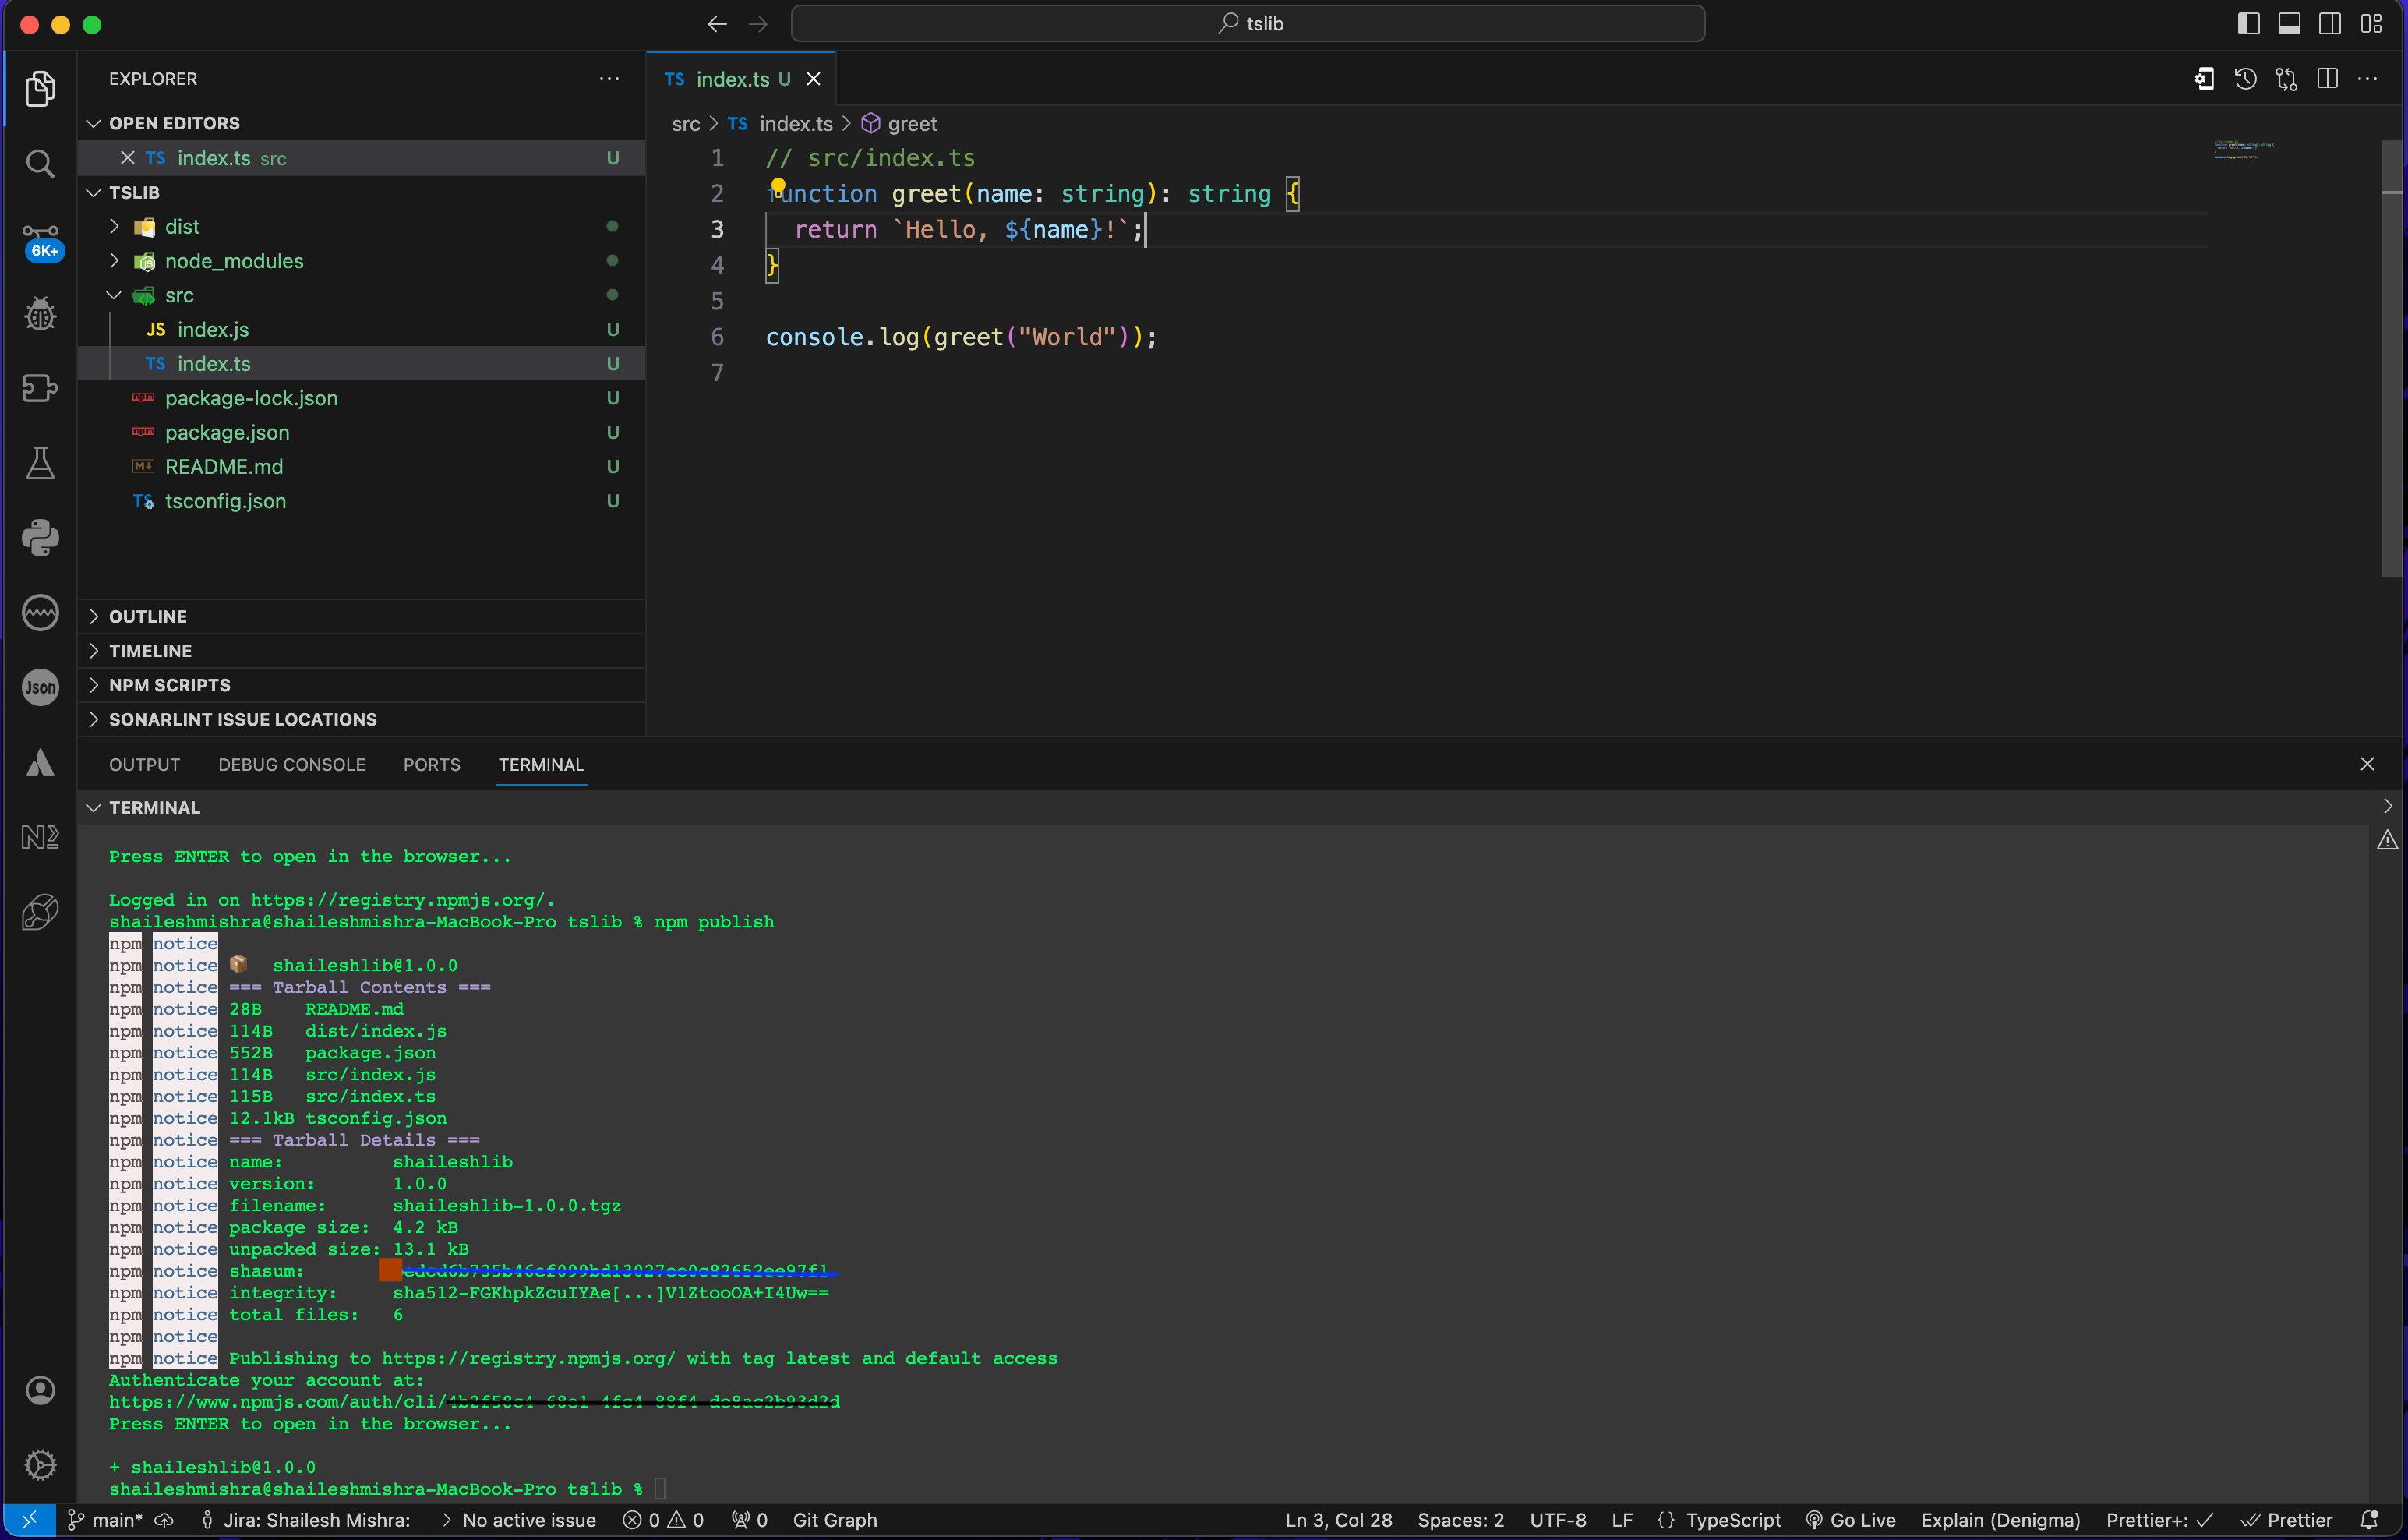2408x1540 pixels.
Task: Open the Search view in activity bar
Action: (40, 163)
